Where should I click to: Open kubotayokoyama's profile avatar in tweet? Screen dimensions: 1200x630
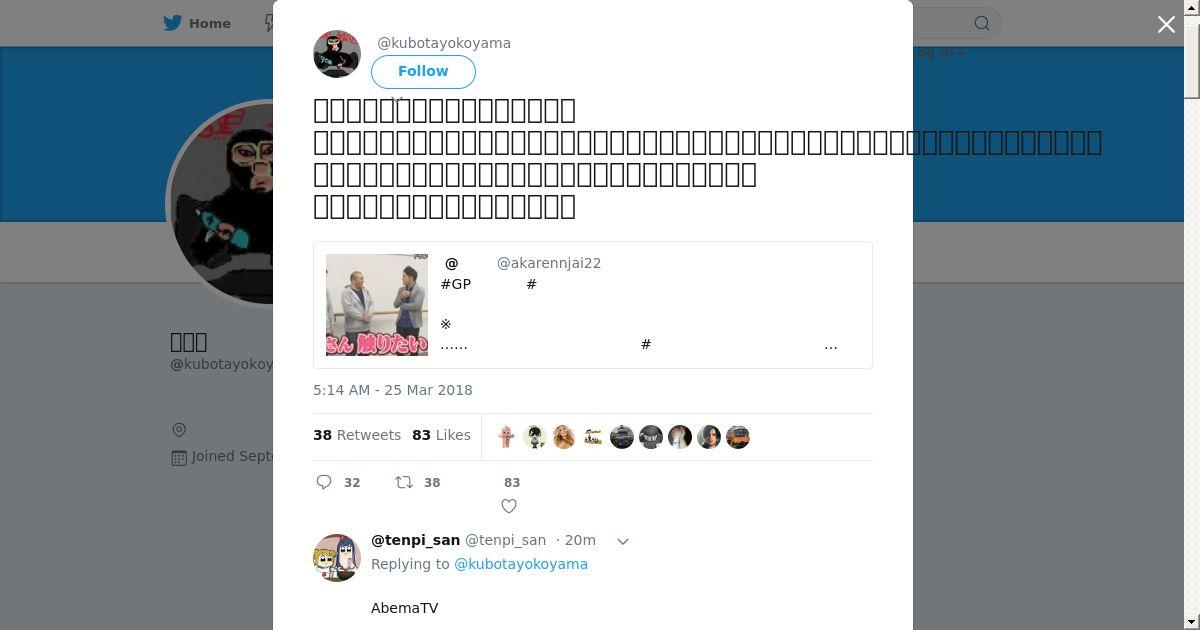pos(337,54)
